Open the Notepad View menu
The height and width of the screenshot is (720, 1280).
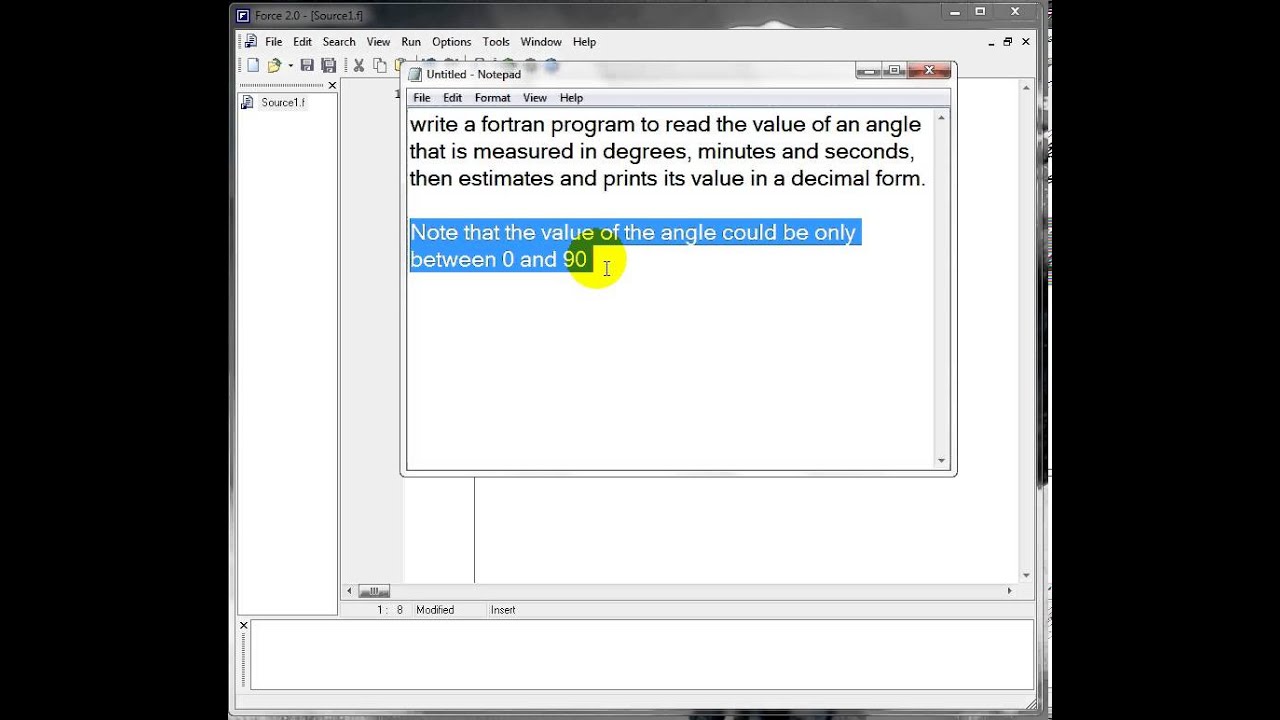tap(535, 98)
